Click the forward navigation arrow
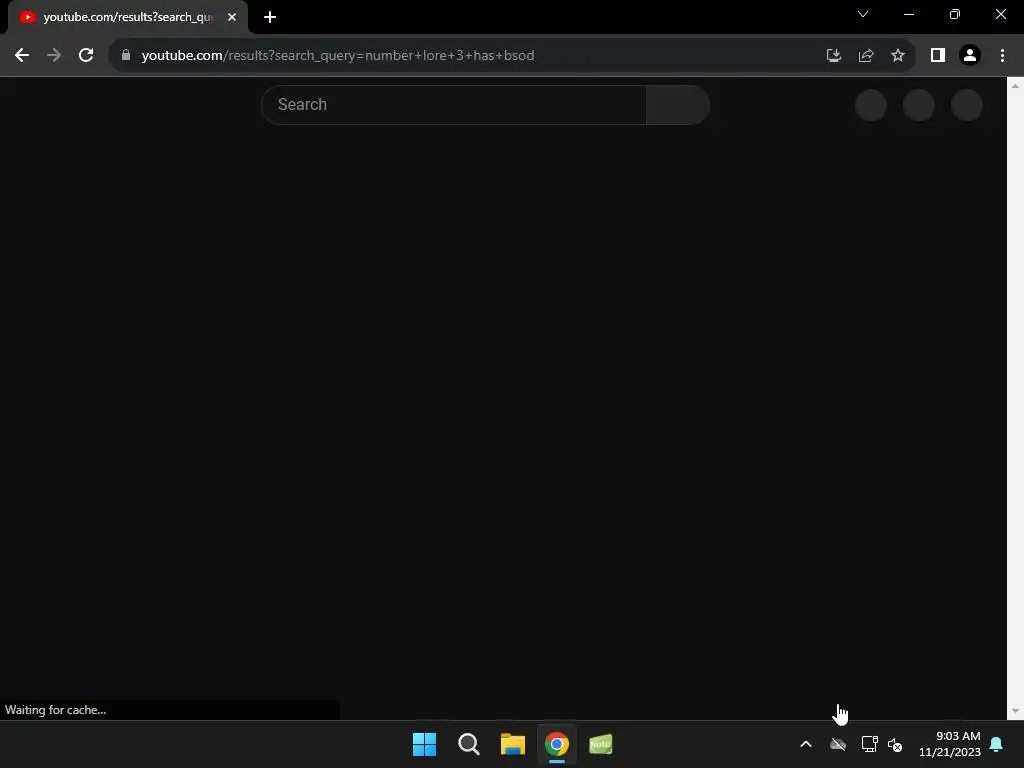This screenshot has width=1024, height=768. [54, 56]
